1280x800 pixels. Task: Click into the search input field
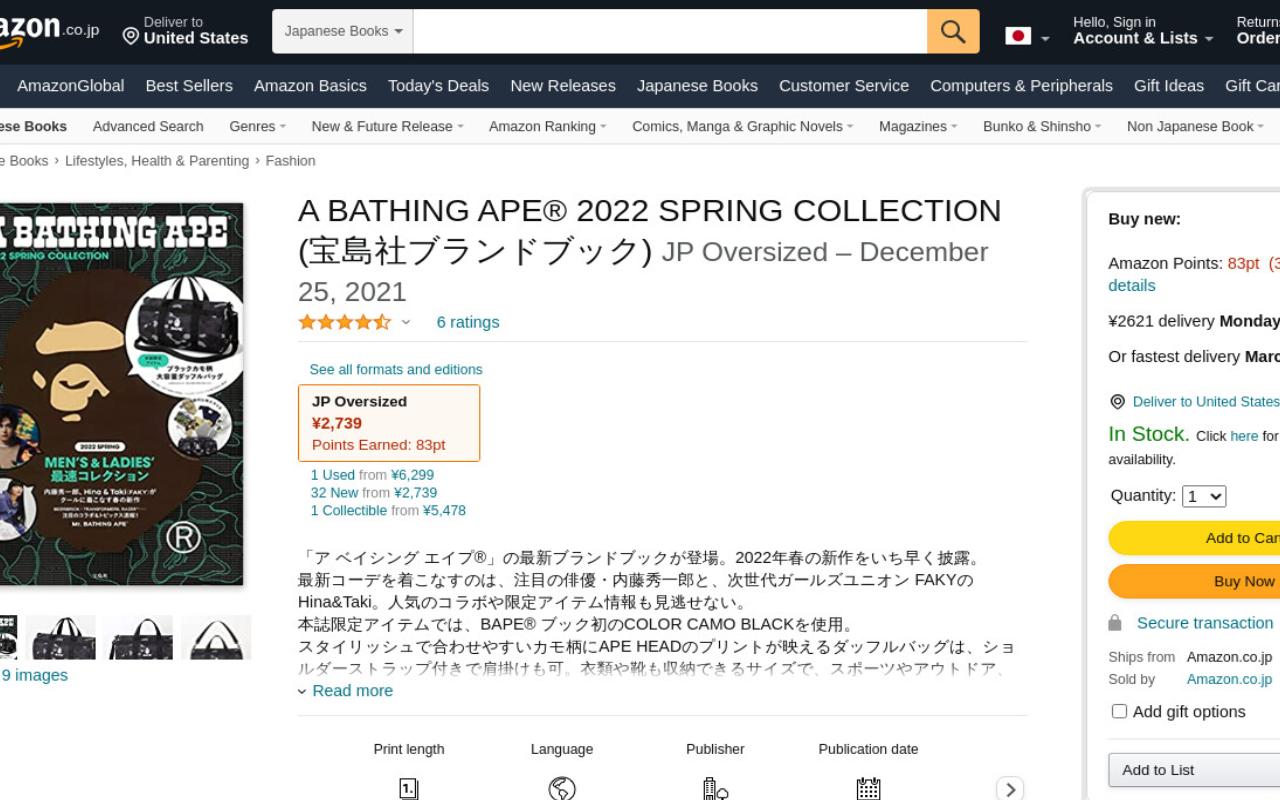coord(670,31)
